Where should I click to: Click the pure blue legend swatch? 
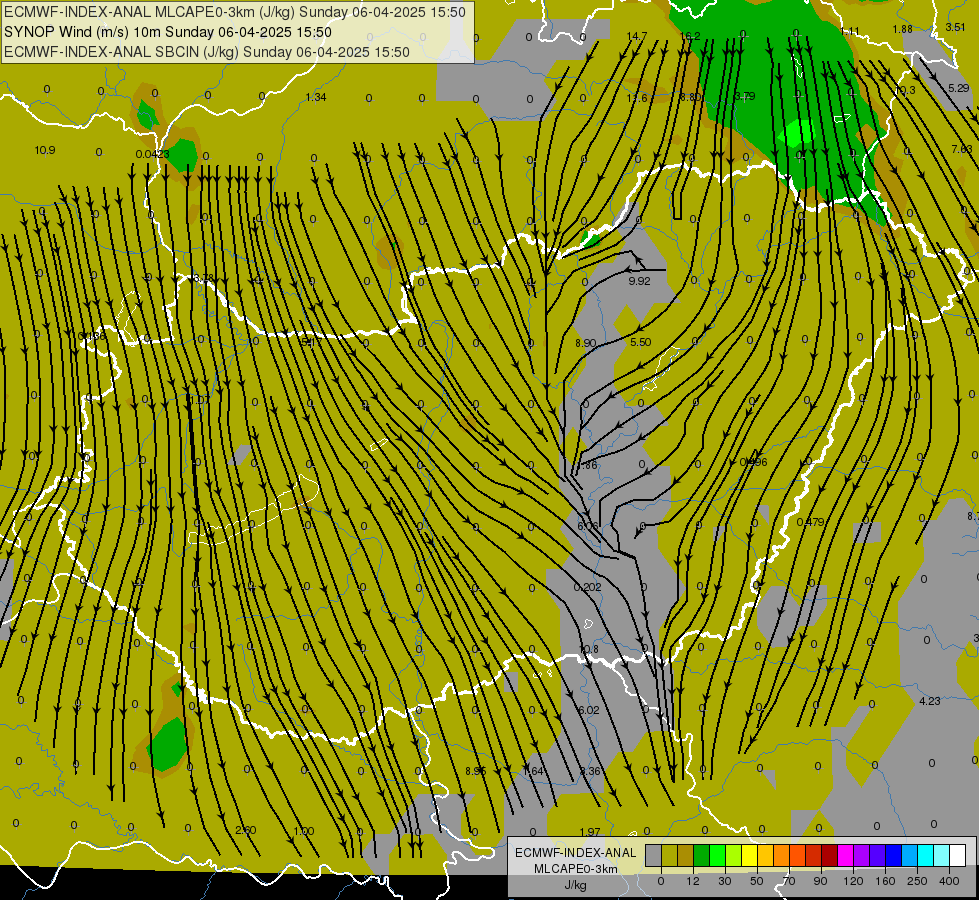894,855
